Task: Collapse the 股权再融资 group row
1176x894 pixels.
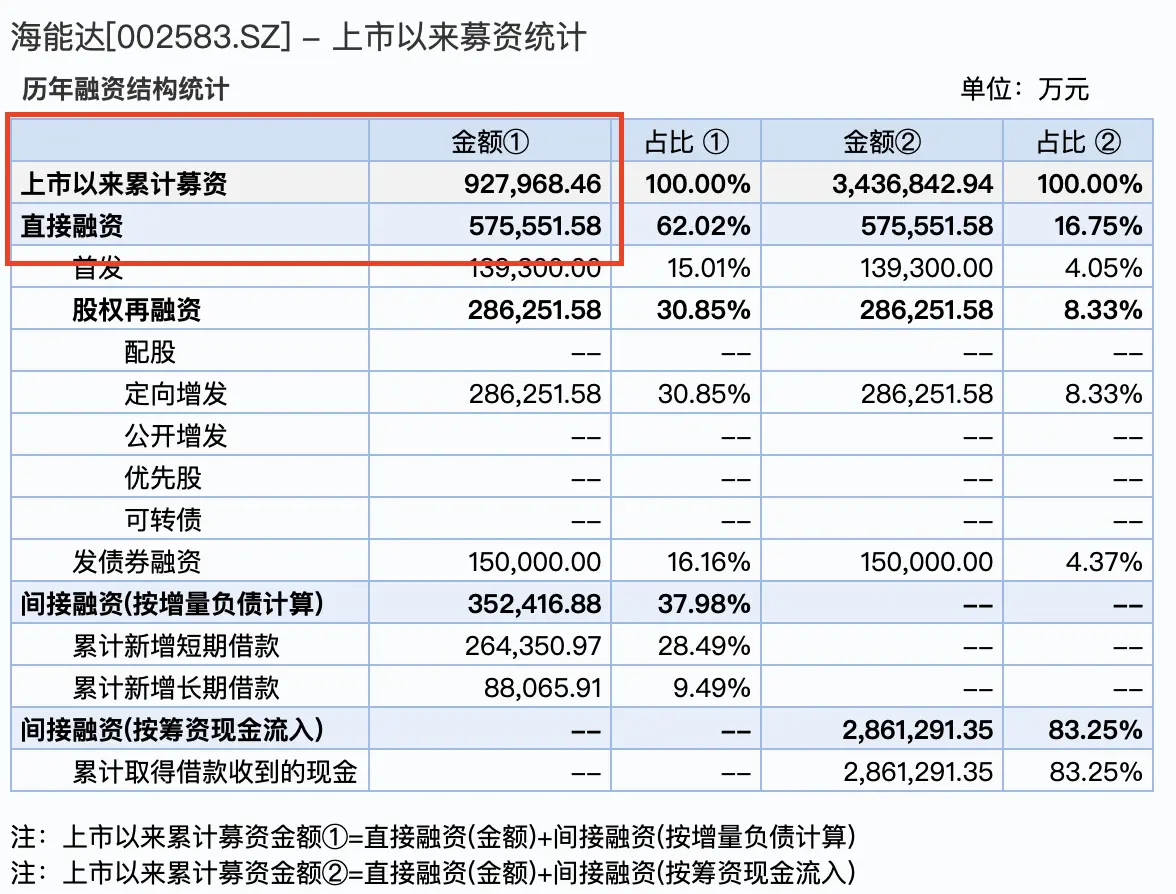Action: click(x=136, y=310)
